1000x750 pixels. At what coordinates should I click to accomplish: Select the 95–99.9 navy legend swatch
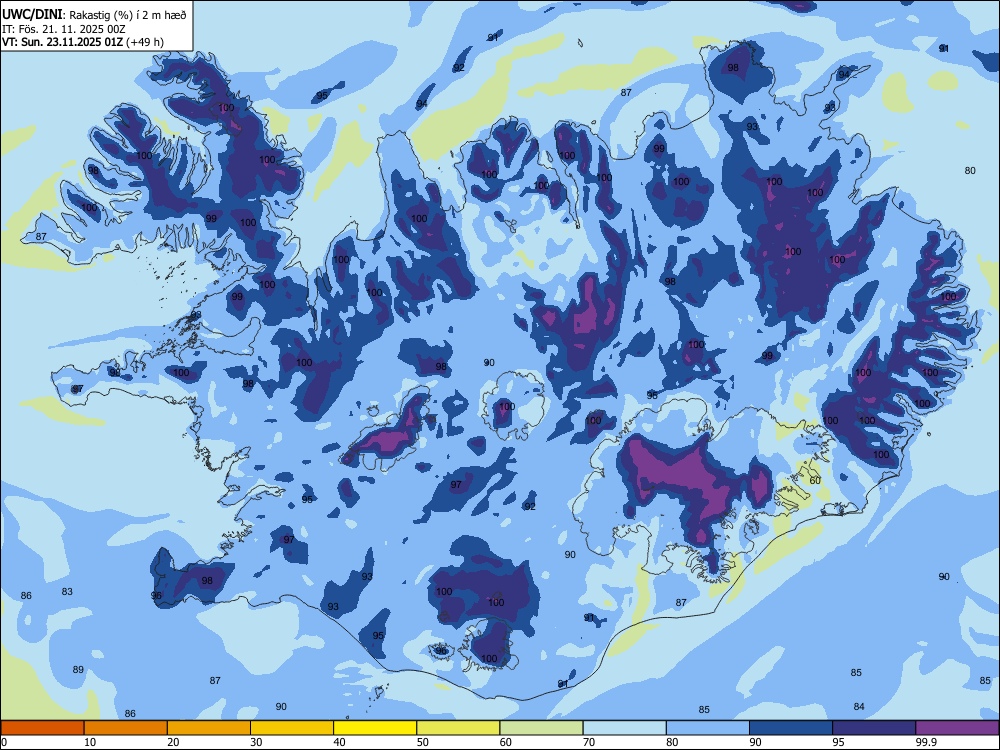874,728
